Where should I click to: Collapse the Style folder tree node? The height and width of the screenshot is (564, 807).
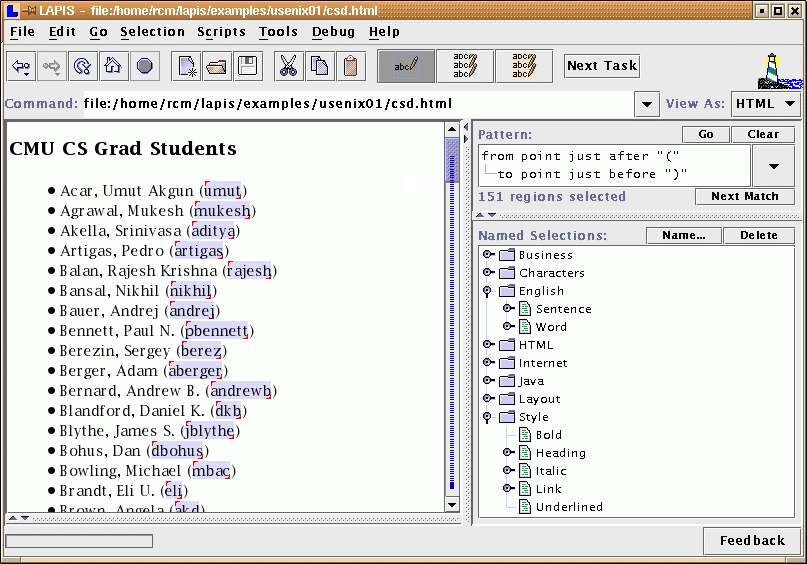pyautogui.click(x=489, y=417)
